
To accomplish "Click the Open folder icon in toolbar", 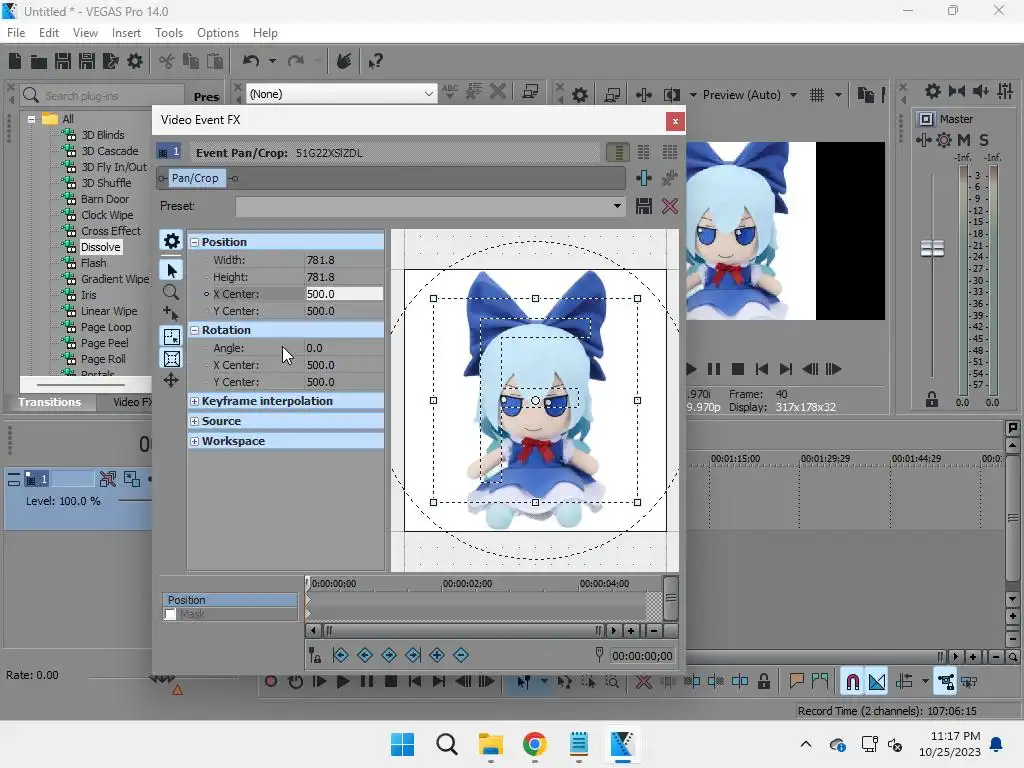I will coord(39,61).
